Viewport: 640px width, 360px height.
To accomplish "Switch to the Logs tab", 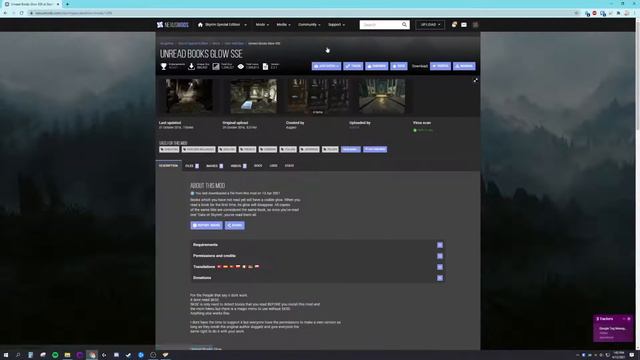I will 273,166.
